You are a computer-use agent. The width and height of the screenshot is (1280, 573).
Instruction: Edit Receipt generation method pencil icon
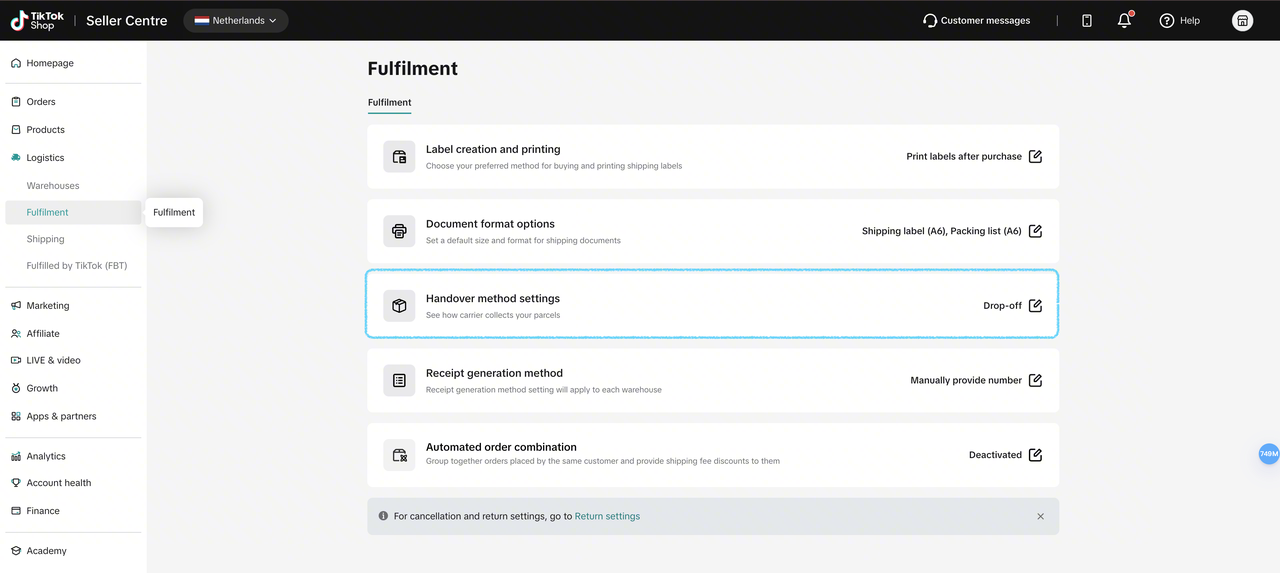point(1035,380)
